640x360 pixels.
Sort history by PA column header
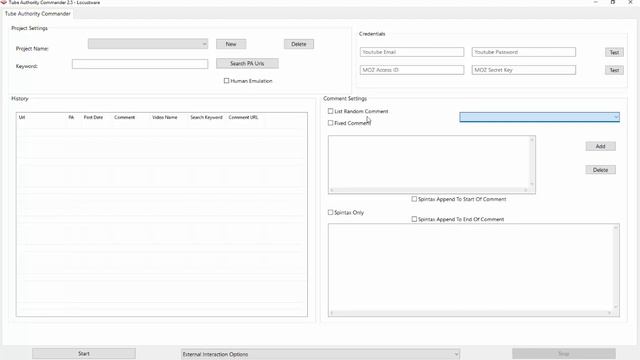pos(71,117)
